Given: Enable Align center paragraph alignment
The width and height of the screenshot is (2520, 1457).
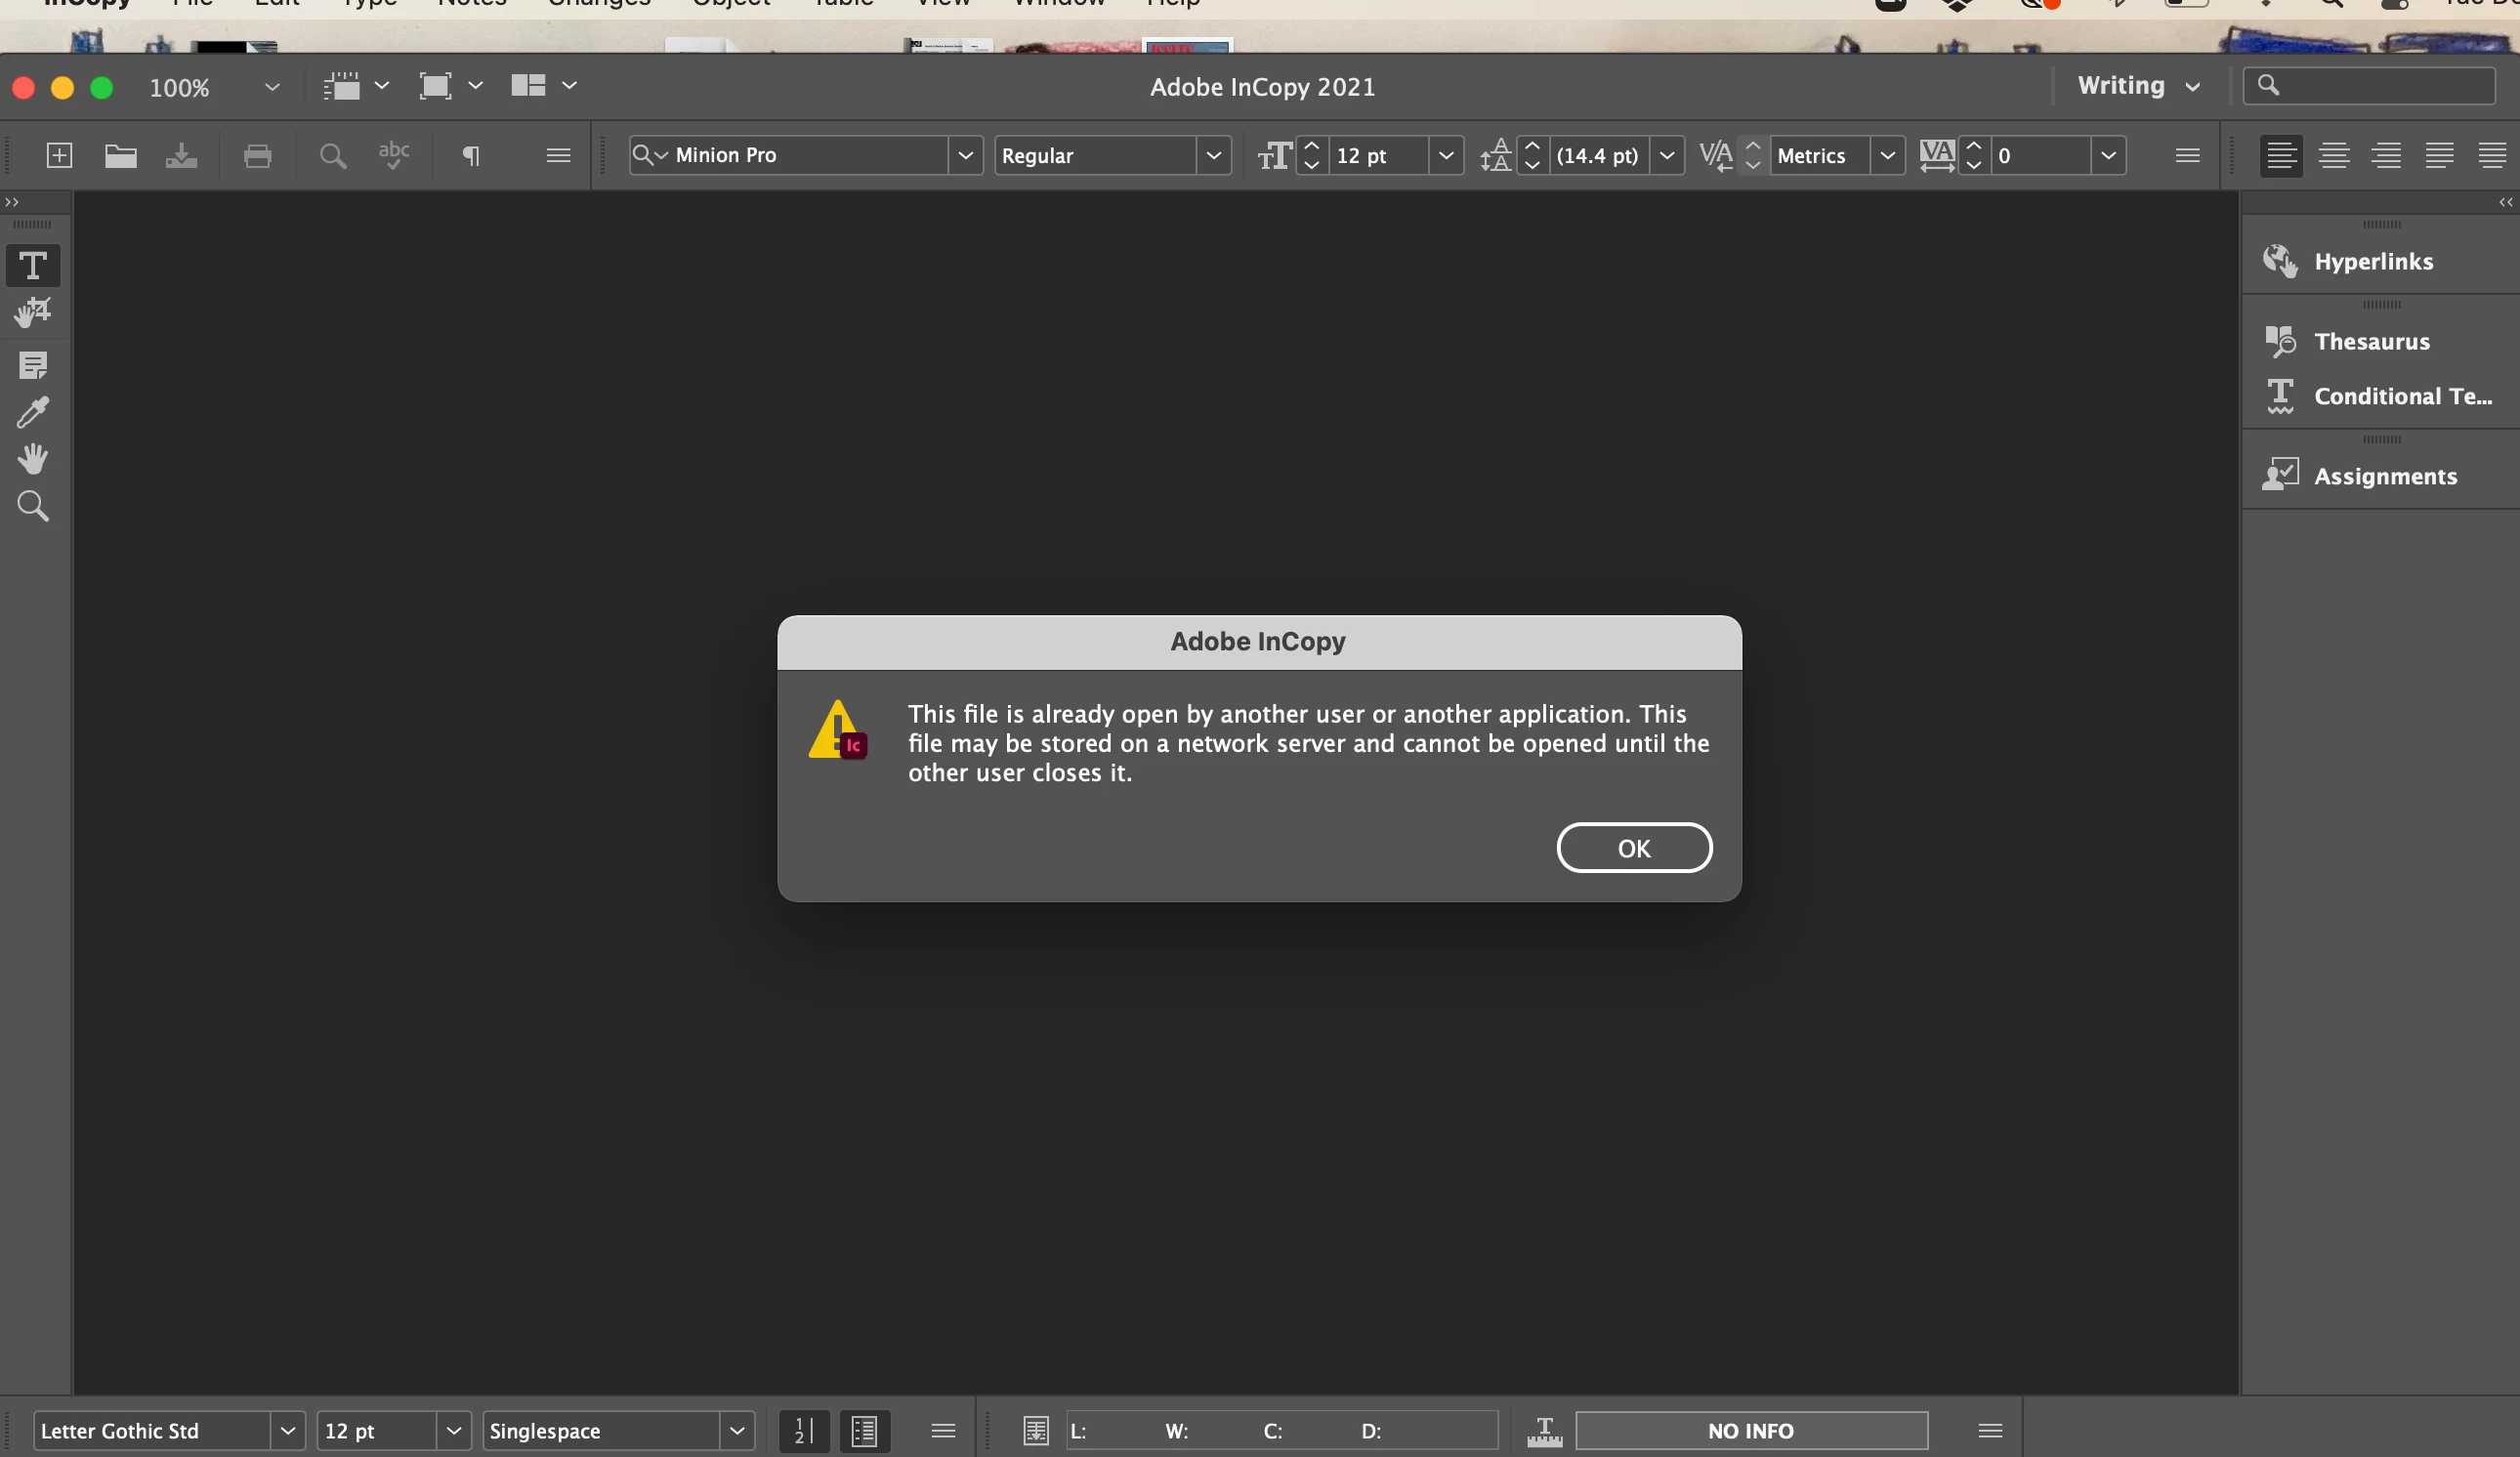Looking at the screenshot, I should click(2333, 155).
